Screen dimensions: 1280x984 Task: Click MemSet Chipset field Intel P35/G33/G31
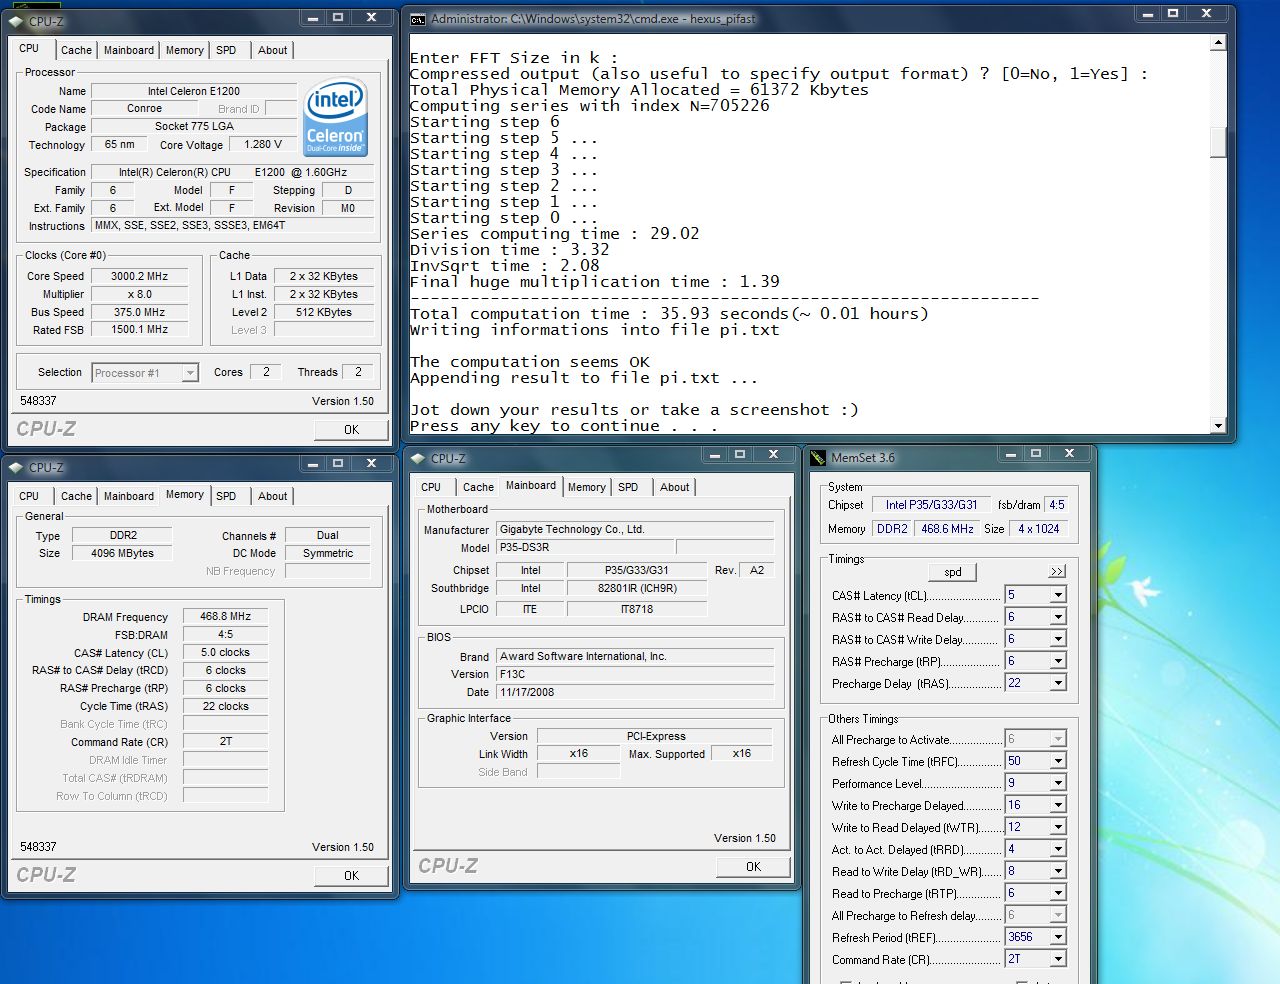tap(931, 505)
